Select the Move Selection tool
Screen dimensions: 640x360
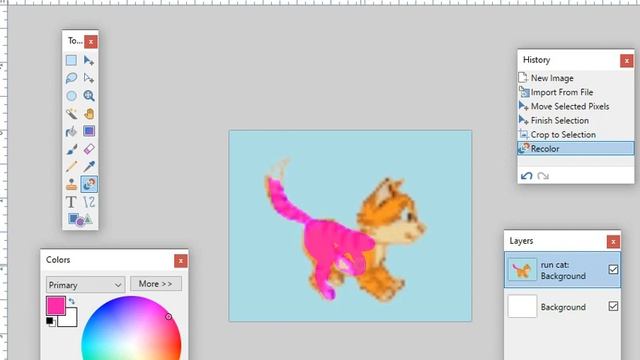89,78
